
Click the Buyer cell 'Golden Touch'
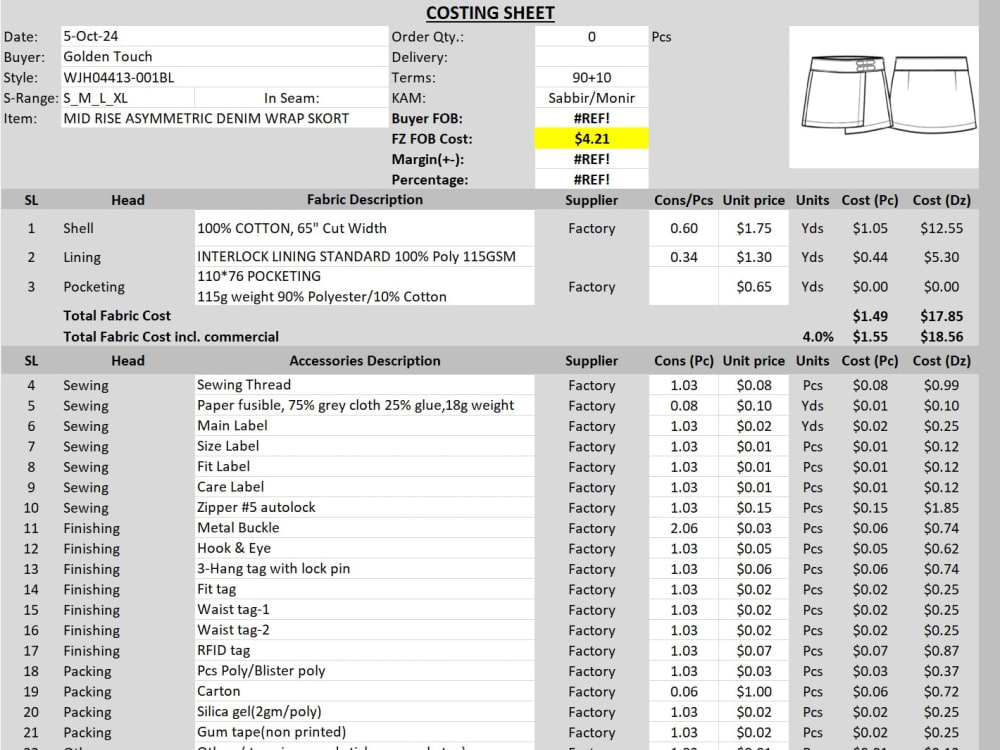coord(224,57)
